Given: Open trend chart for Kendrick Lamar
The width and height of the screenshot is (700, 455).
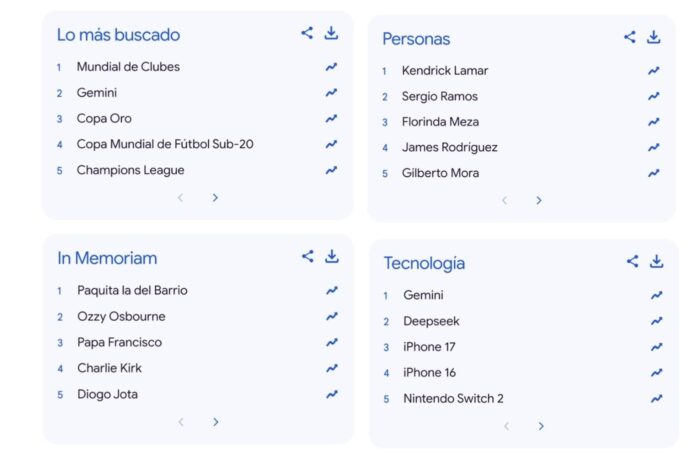Looking at the screenshot, I should point(654,71).
